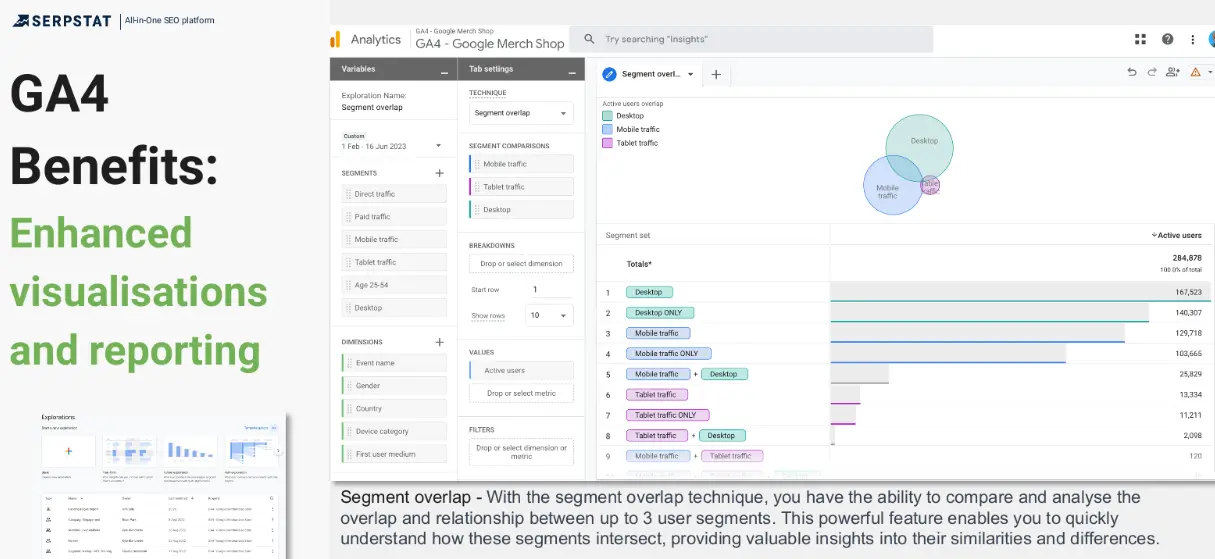Open the data warning triangle icon

[1195, 72]
